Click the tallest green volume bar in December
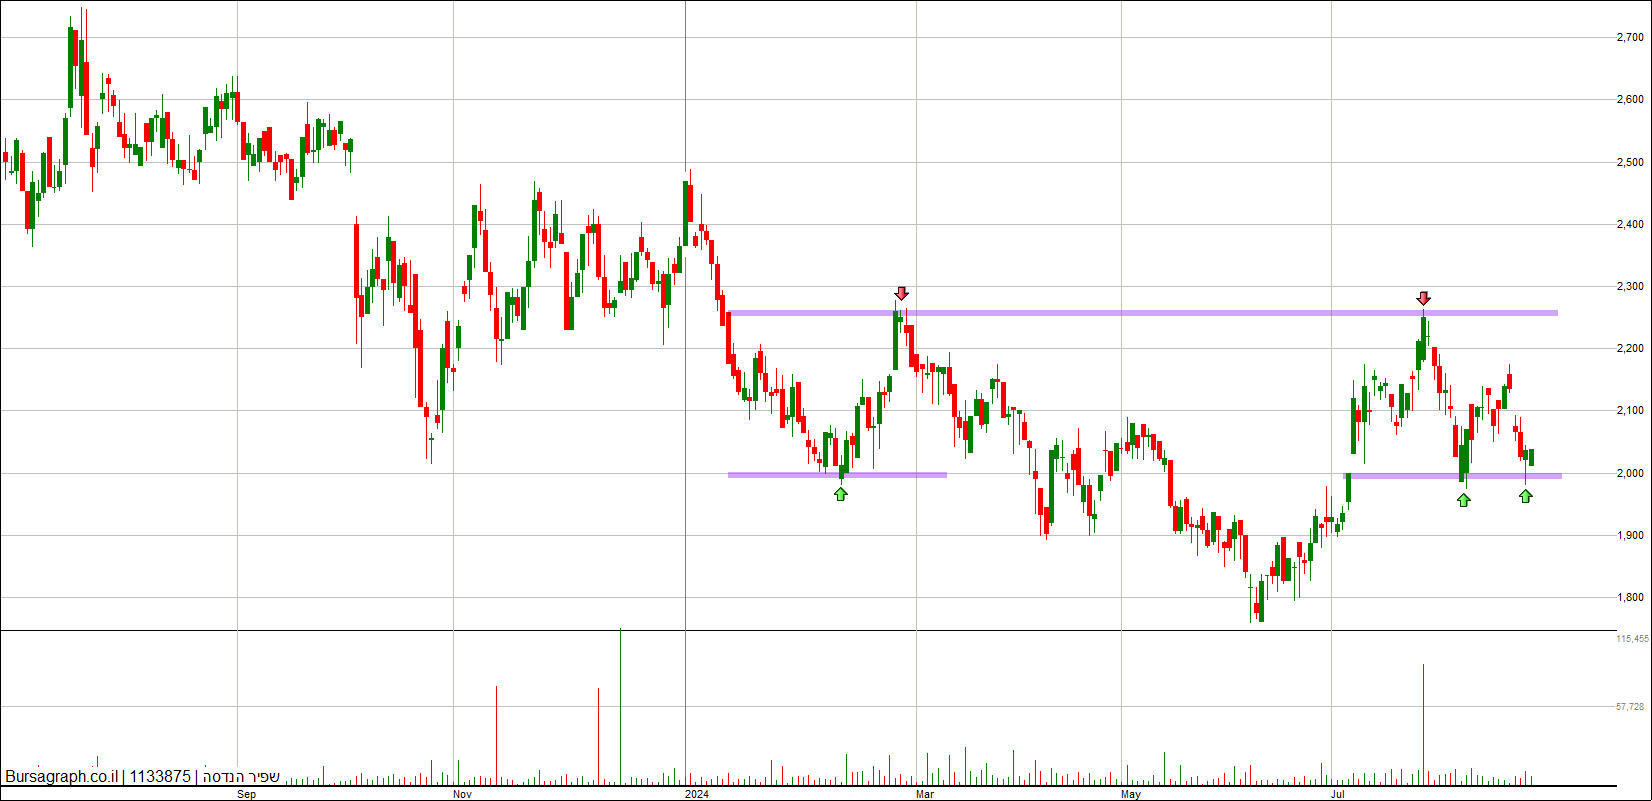The image size is (1652, 801). click(620, 706)
